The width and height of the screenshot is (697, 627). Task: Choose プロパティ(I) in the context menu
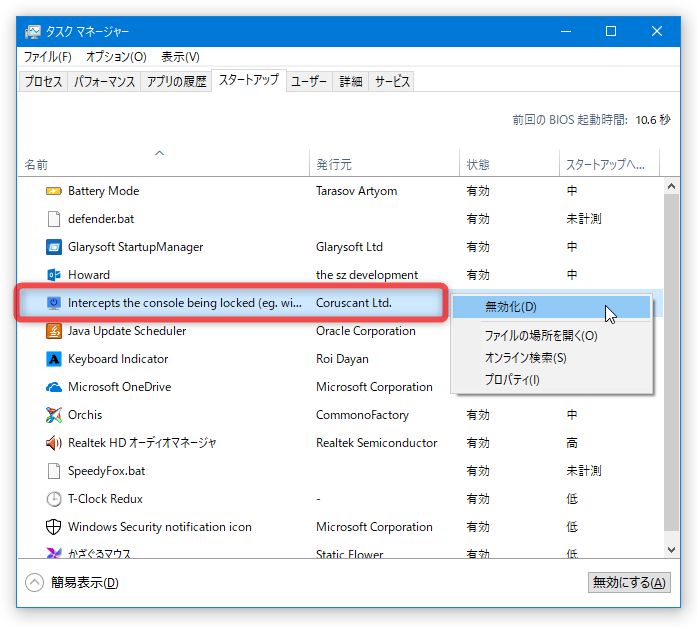tap(551, 380)
